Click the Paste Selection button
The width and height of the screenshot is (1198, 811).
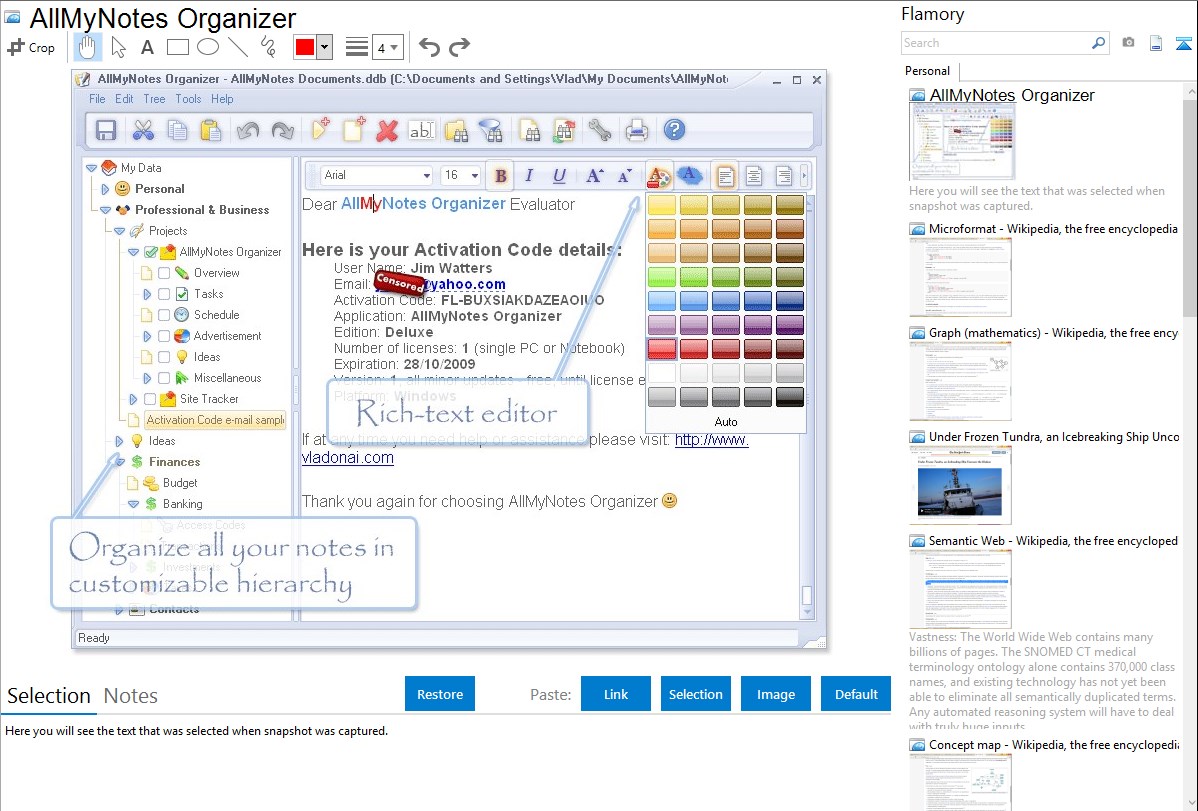[696, 694]
